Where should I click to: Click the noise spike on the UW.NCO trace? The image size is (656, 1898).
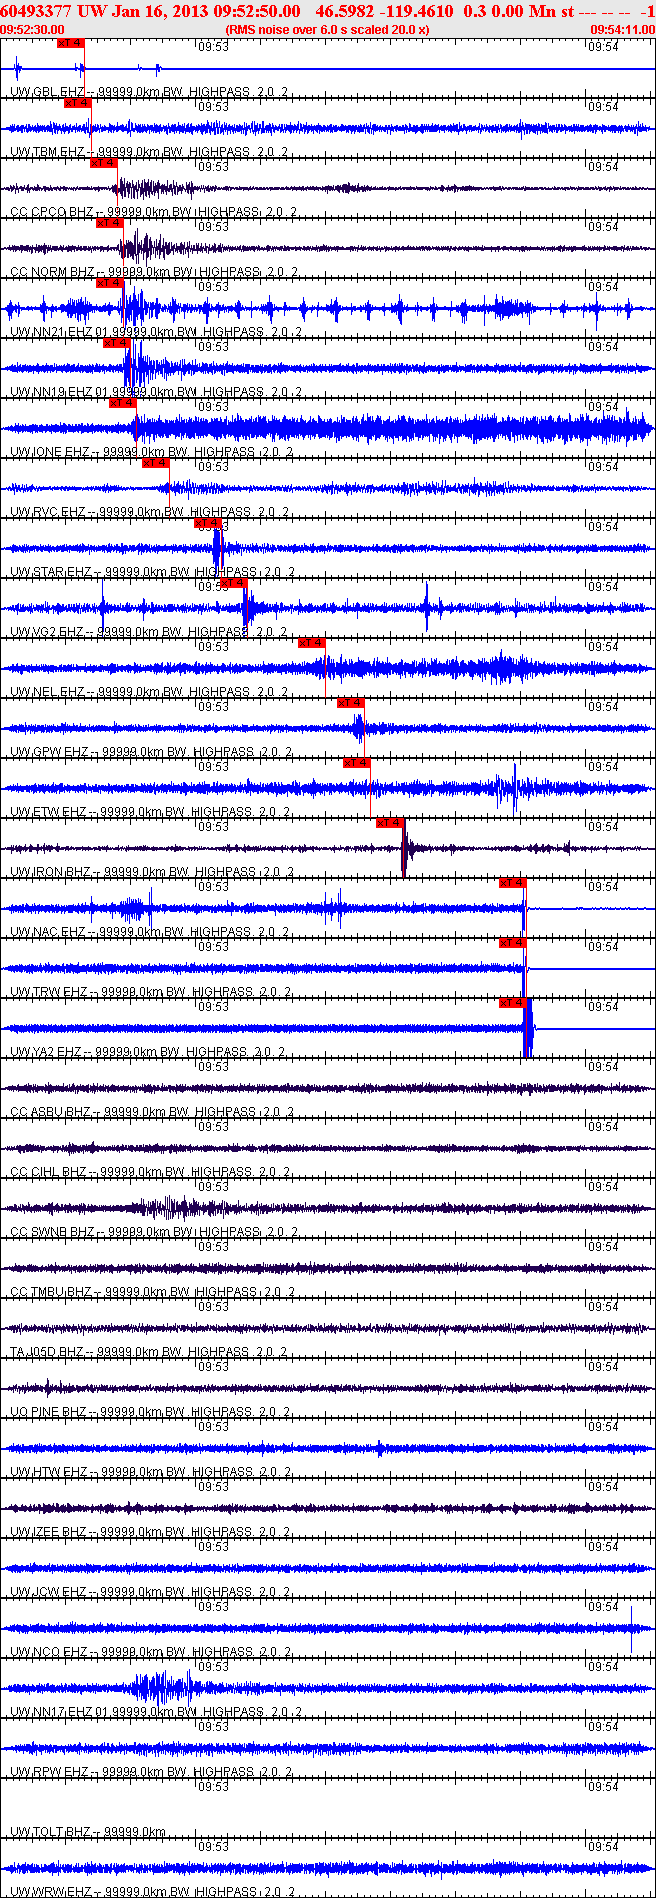631,1629
